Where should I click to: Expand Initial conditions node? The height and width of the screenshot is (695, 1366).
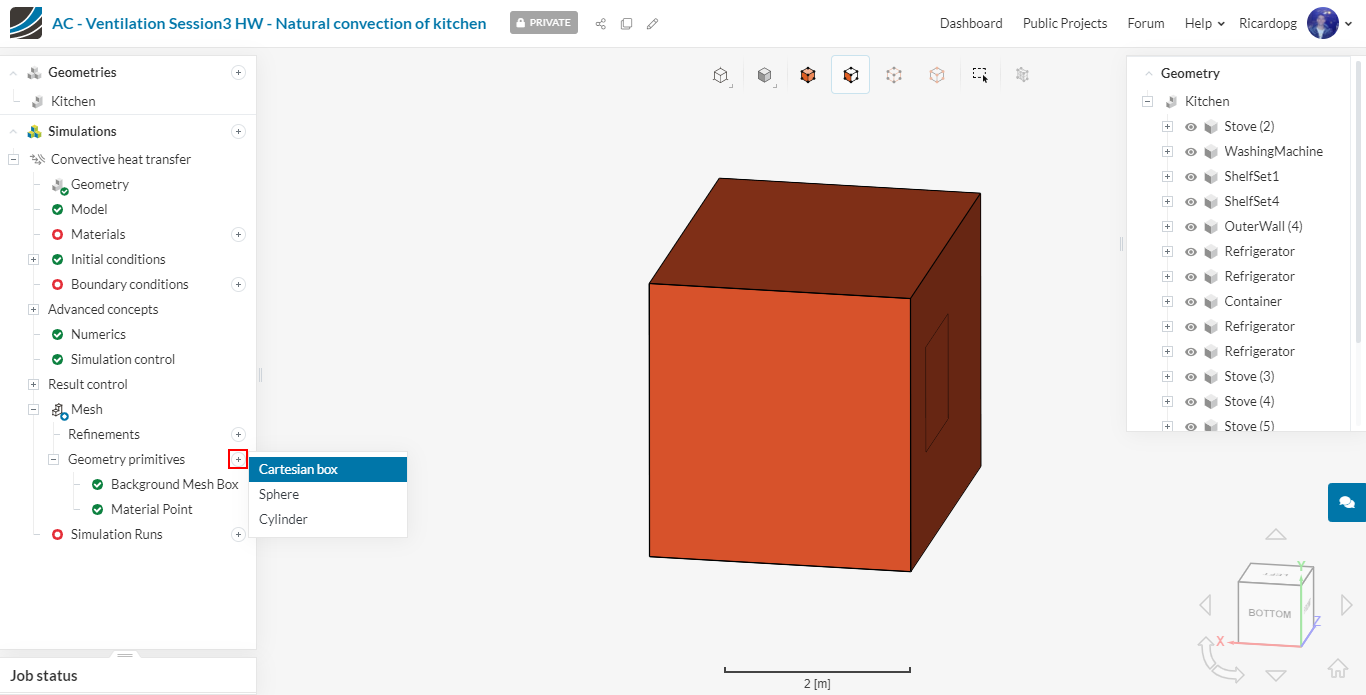coord(33,259)
